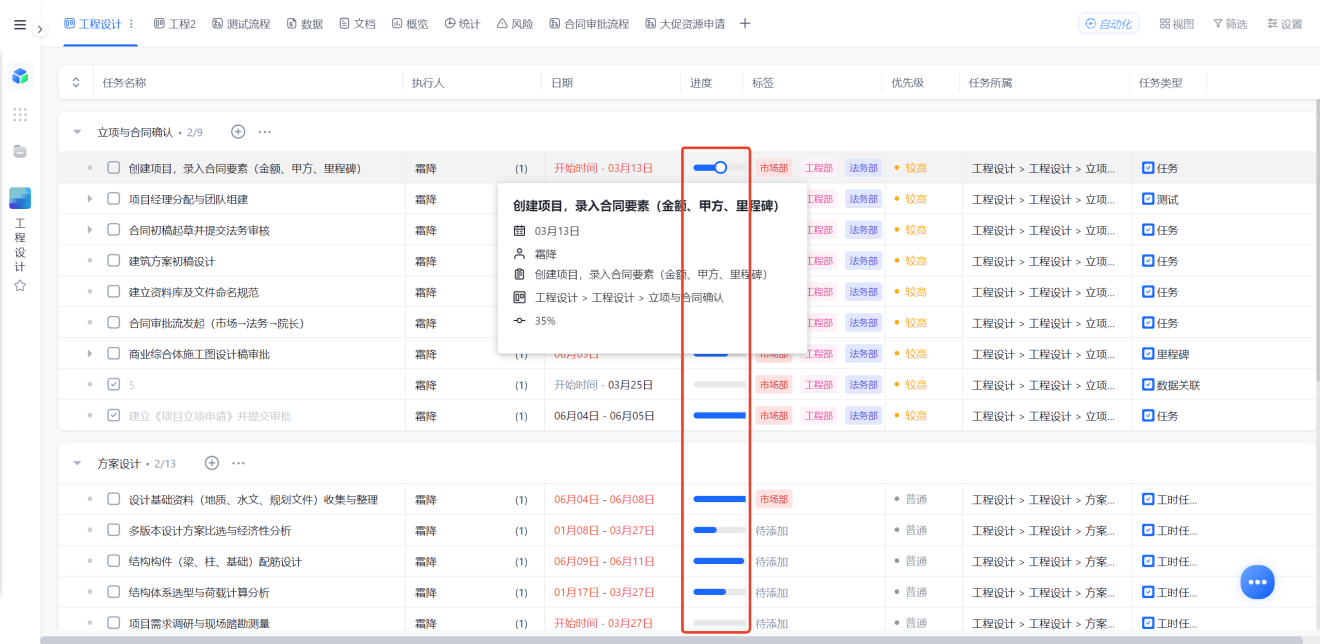This screenshot has width=1320, height=644.
Task: Click progress bar of 结构体系选型与荷载计算分析
Action: click(719, 592)
